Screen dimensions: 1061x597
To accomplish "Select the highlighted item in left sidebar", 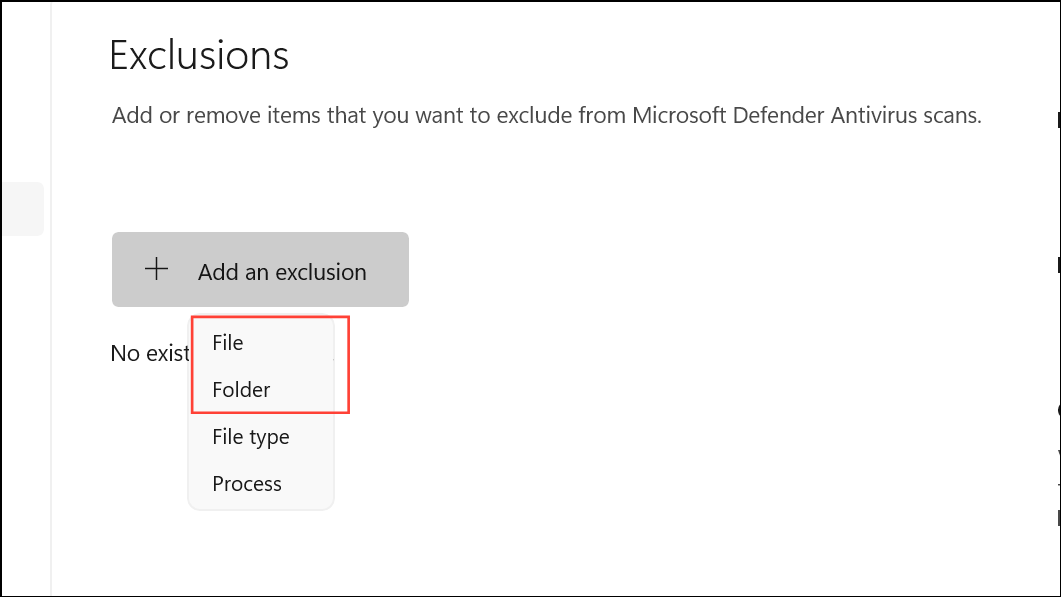I will pyautogui.click(x=22, y=208).
